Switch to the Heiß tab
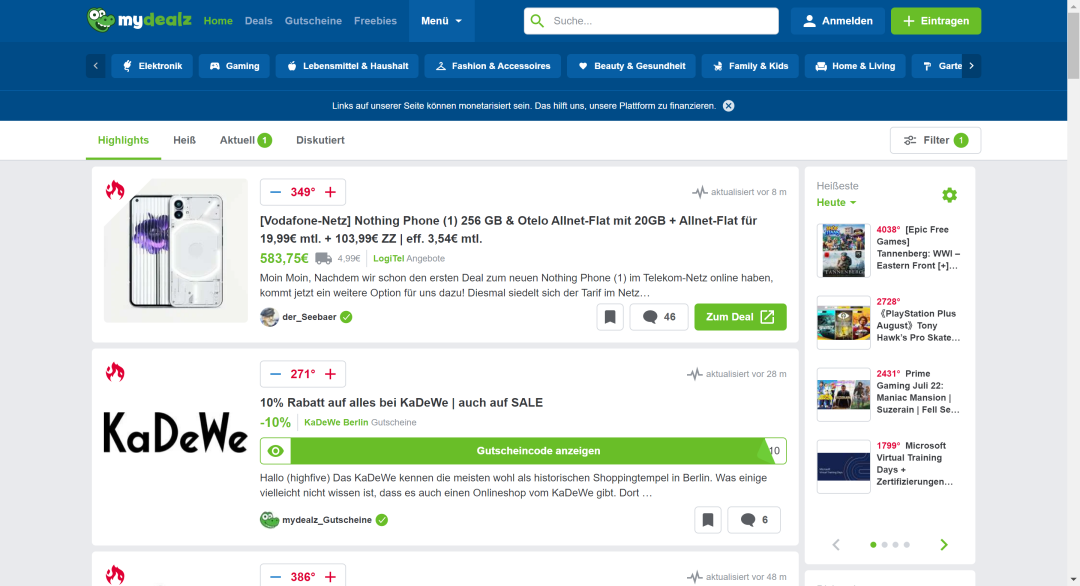Screen dimensions: 1080x586 184,140
